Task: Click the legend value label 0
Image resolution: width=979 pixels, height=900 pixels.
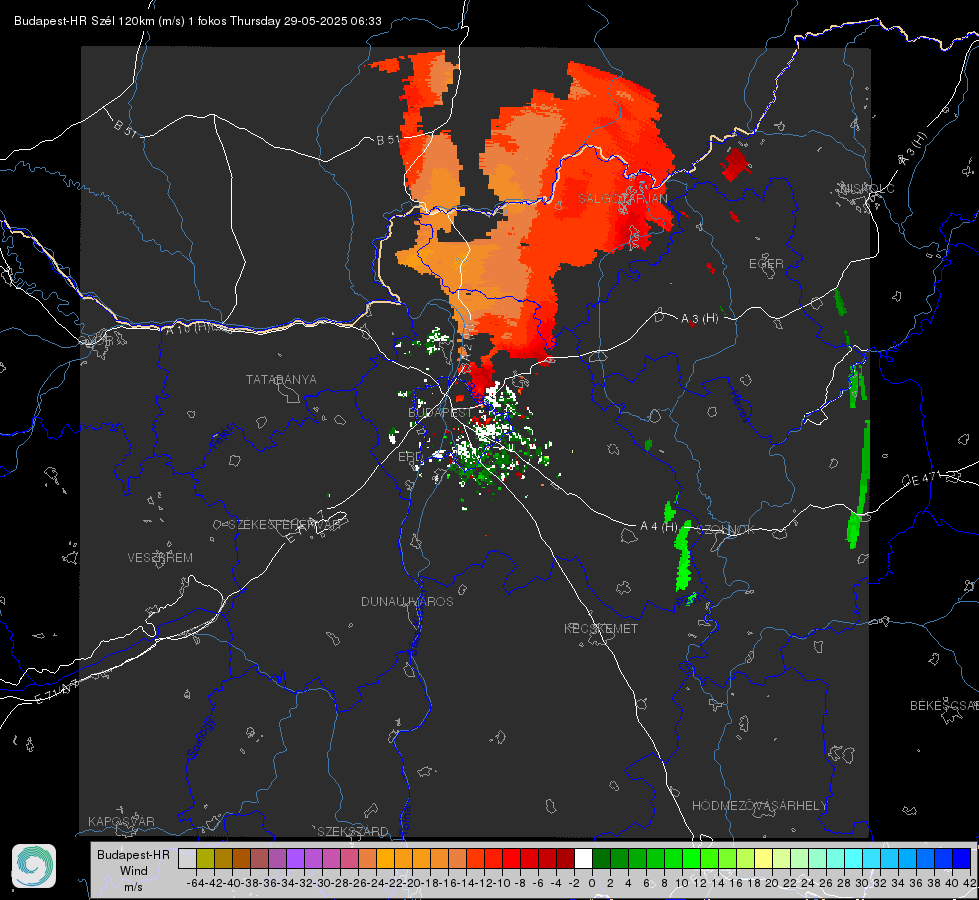Action: pos(592,883)
